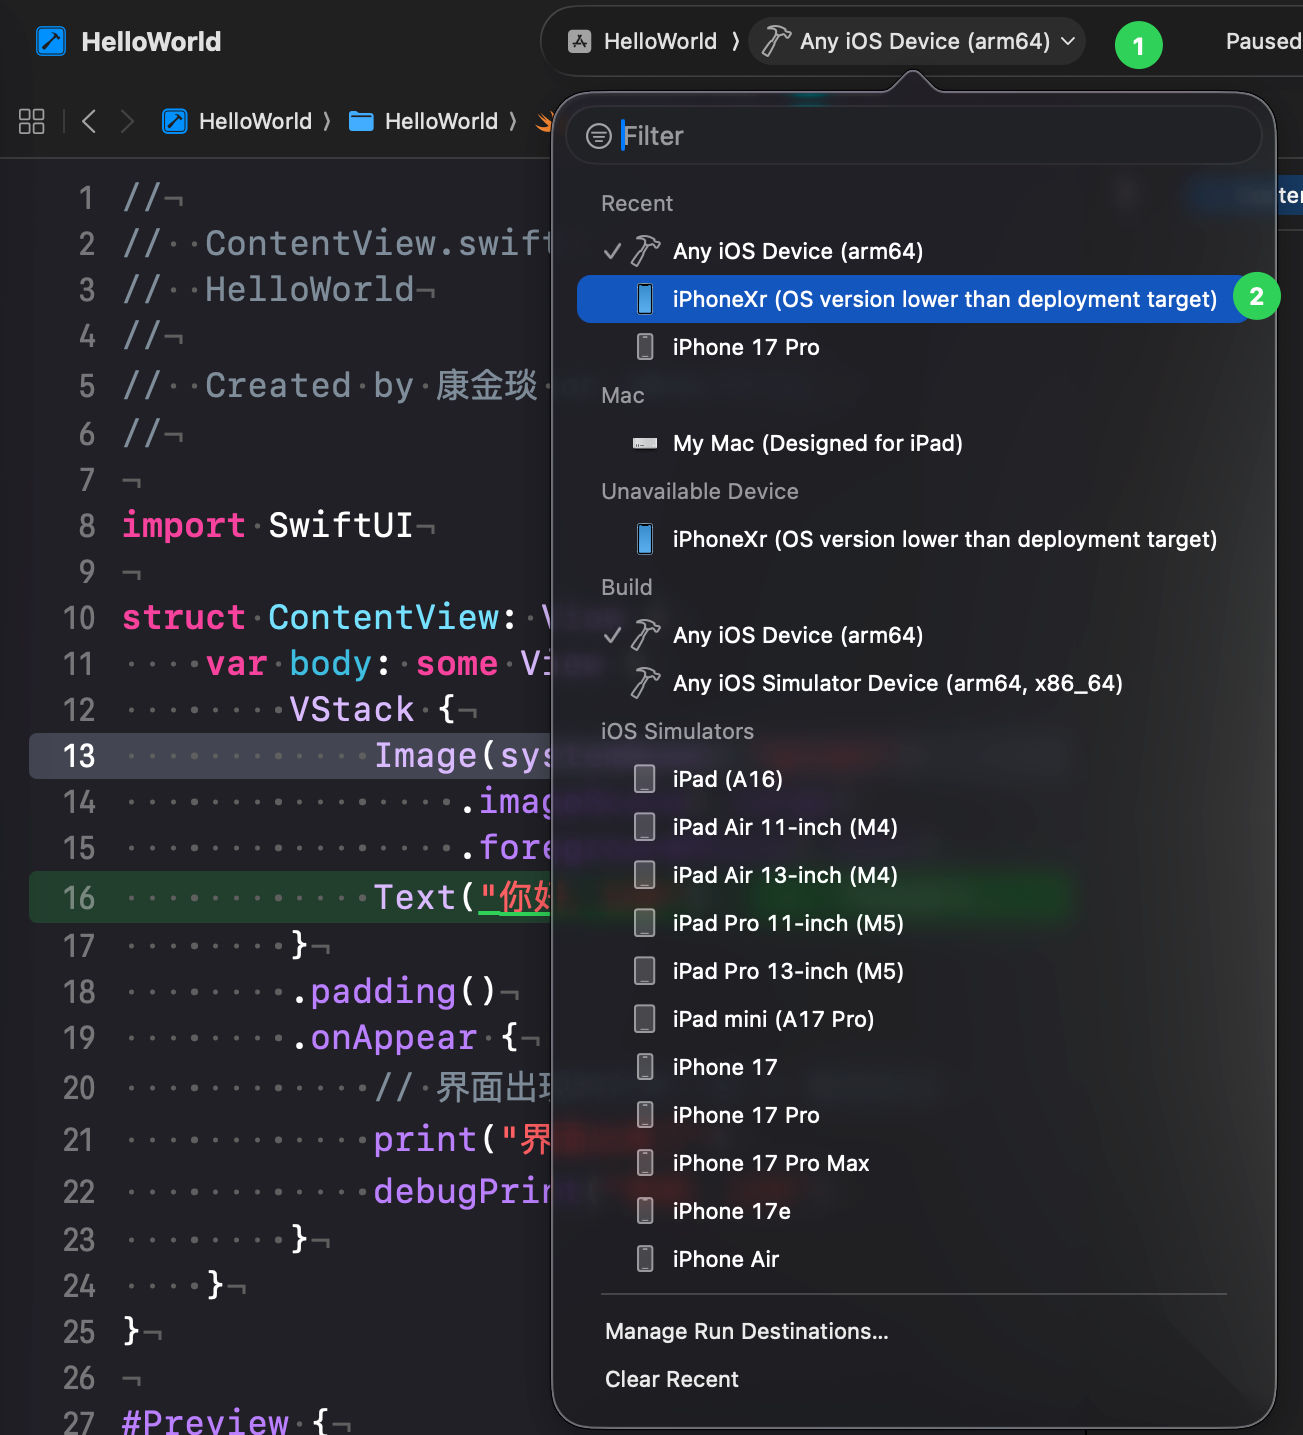This screenshot has height=1435, width=1303.
Task: Click the hammer icon next to Any iOS Simulator Device
Action: click(x=646, y=683)
